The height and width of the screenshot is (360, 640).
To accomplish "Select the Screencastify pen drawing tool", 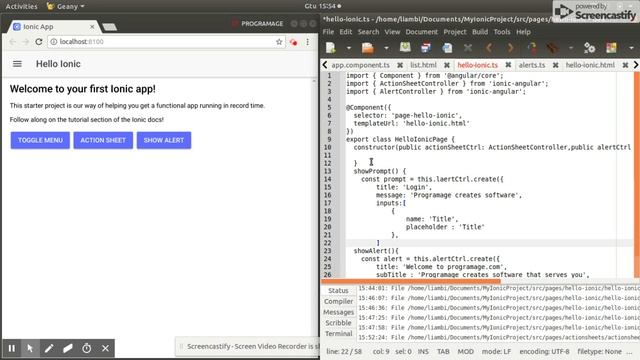I will pos(49,348).
